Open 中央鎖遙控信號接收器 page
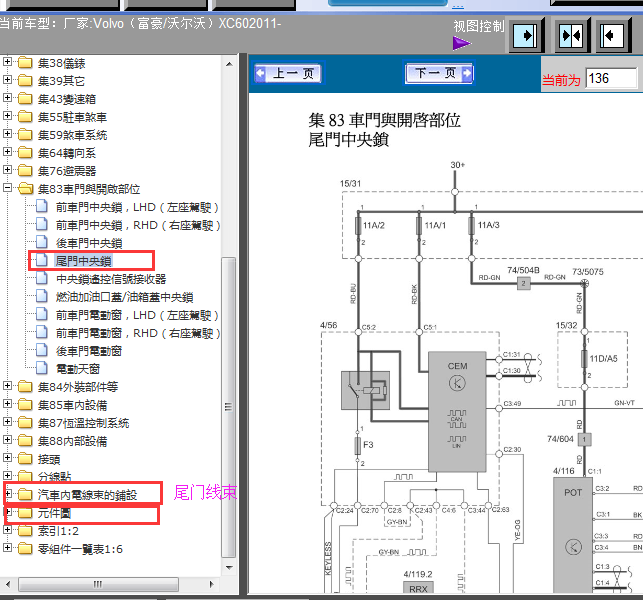 pos(111,279)
